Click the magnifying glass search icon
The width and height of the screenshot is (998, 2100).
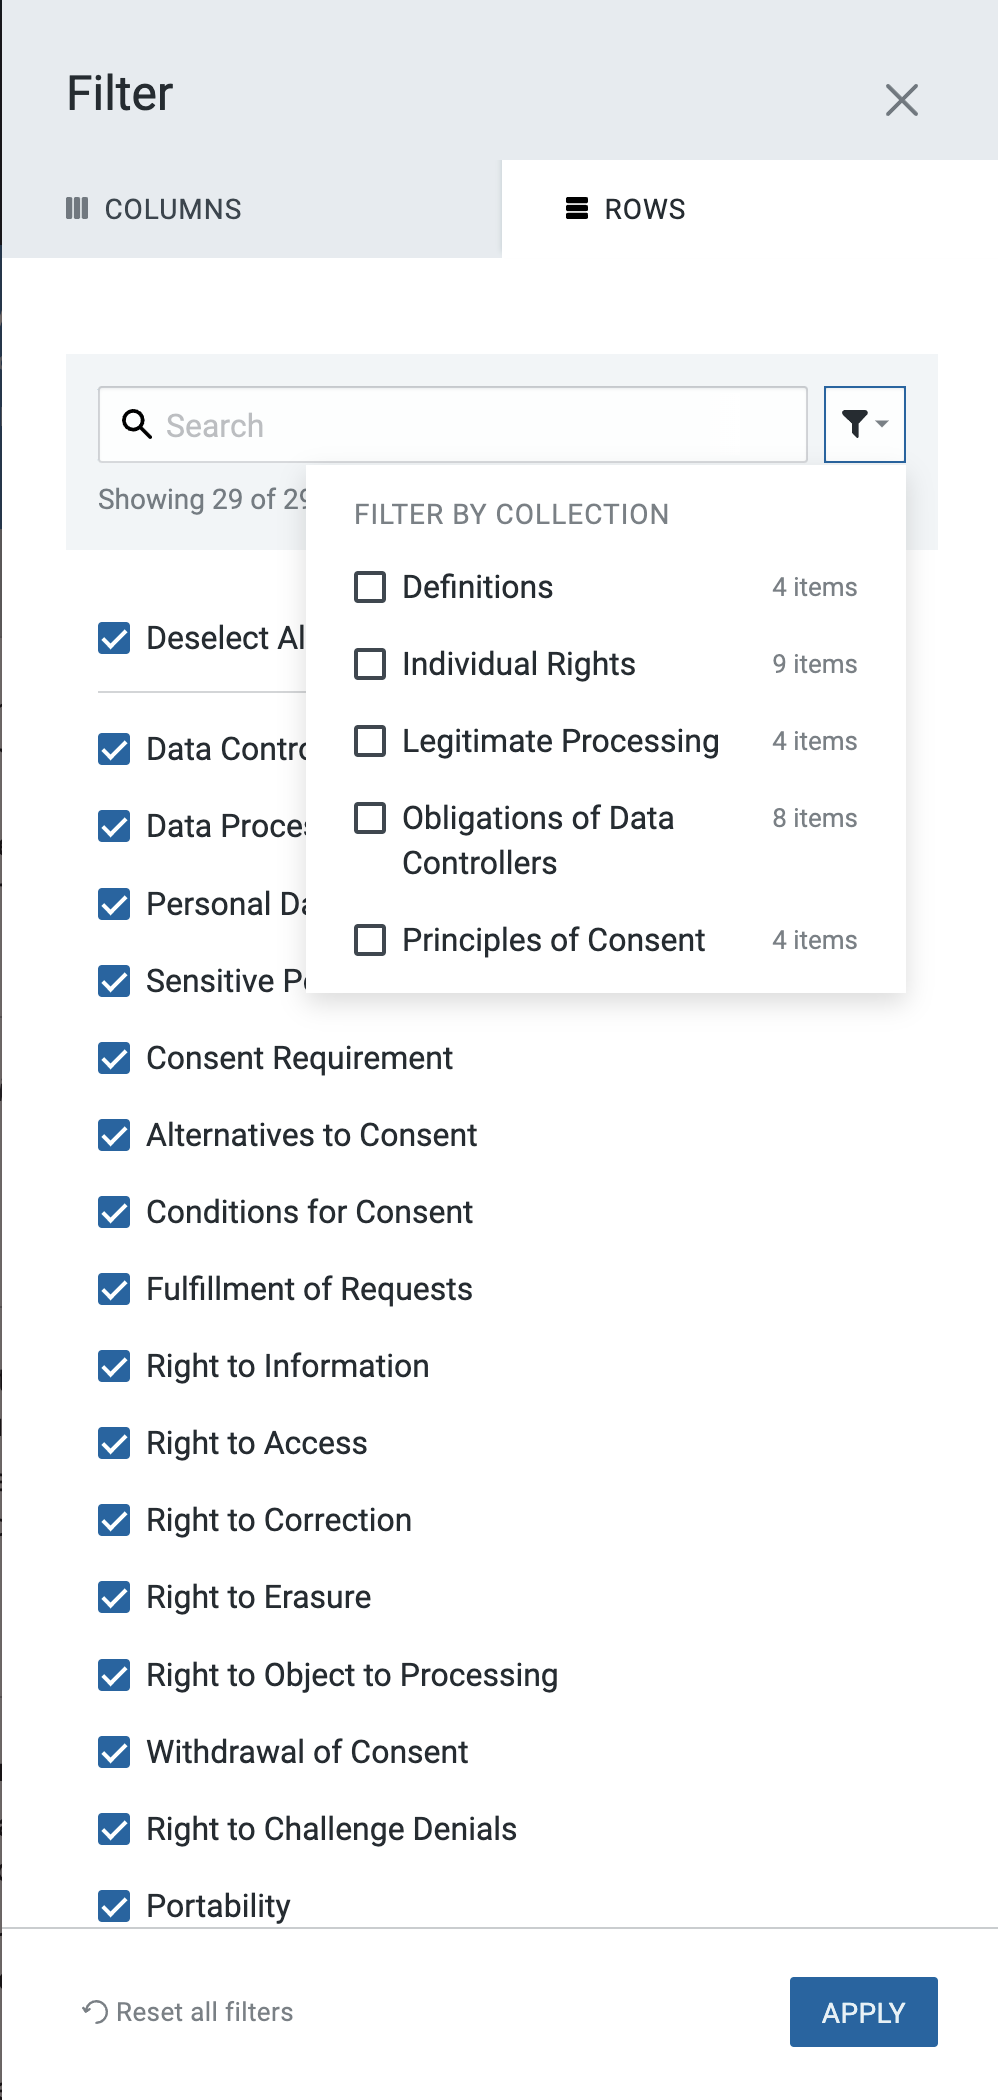tap(137, 425)
